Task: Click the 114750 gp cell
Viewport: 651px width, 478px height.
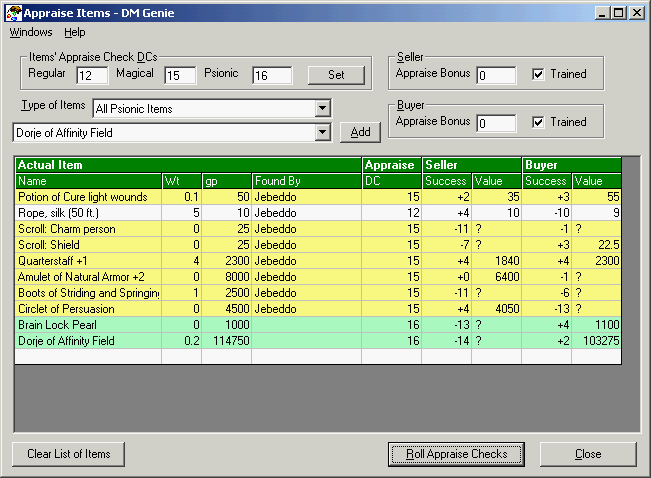Action: pos(227,341)
